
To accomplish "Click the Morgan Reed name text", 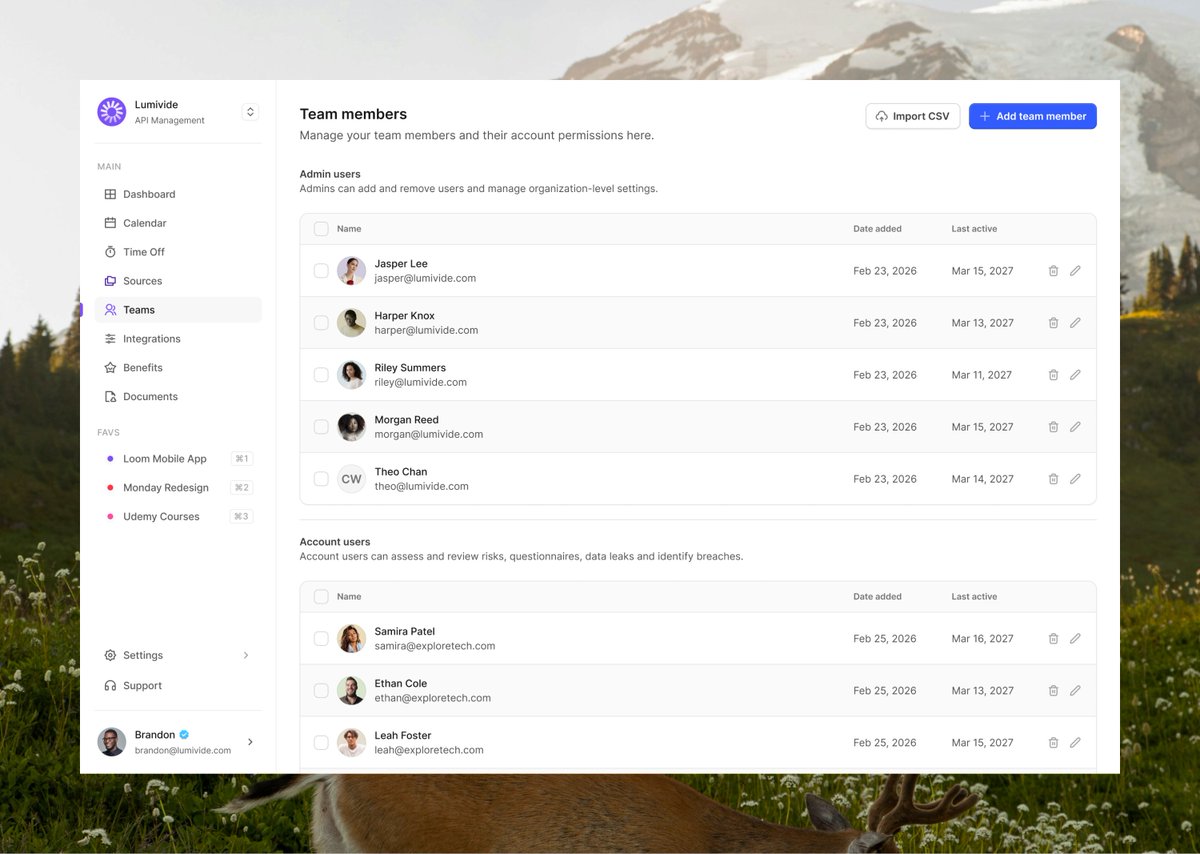I will coord(406,420).
